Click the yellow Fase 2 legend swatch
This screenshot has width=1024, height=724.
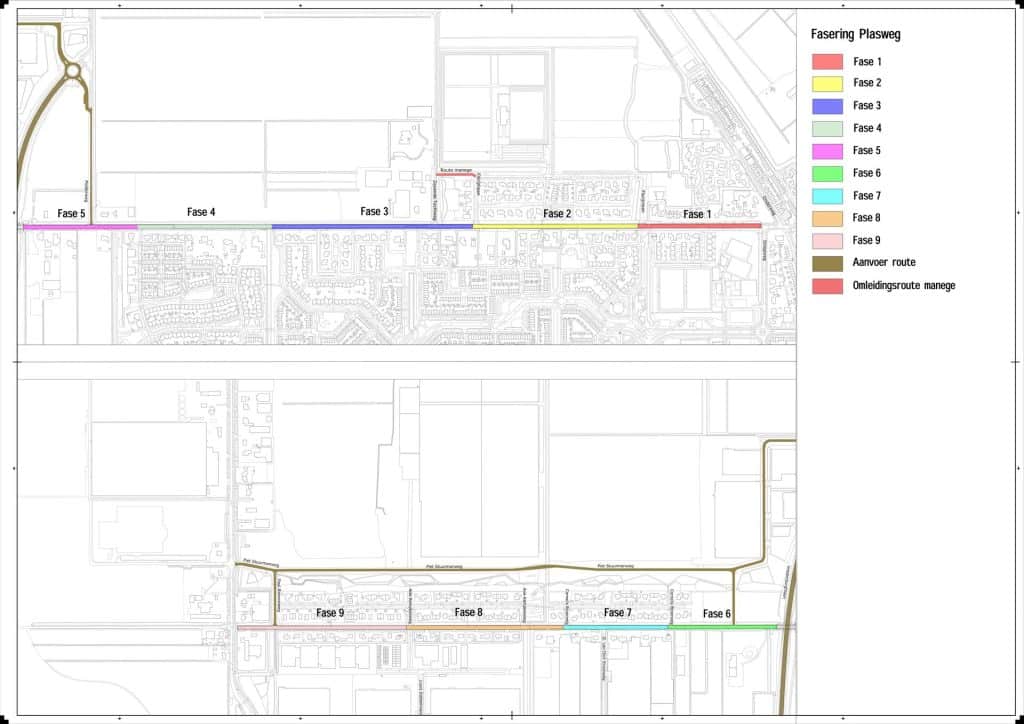pyautogui.click(x=827, y=83)
